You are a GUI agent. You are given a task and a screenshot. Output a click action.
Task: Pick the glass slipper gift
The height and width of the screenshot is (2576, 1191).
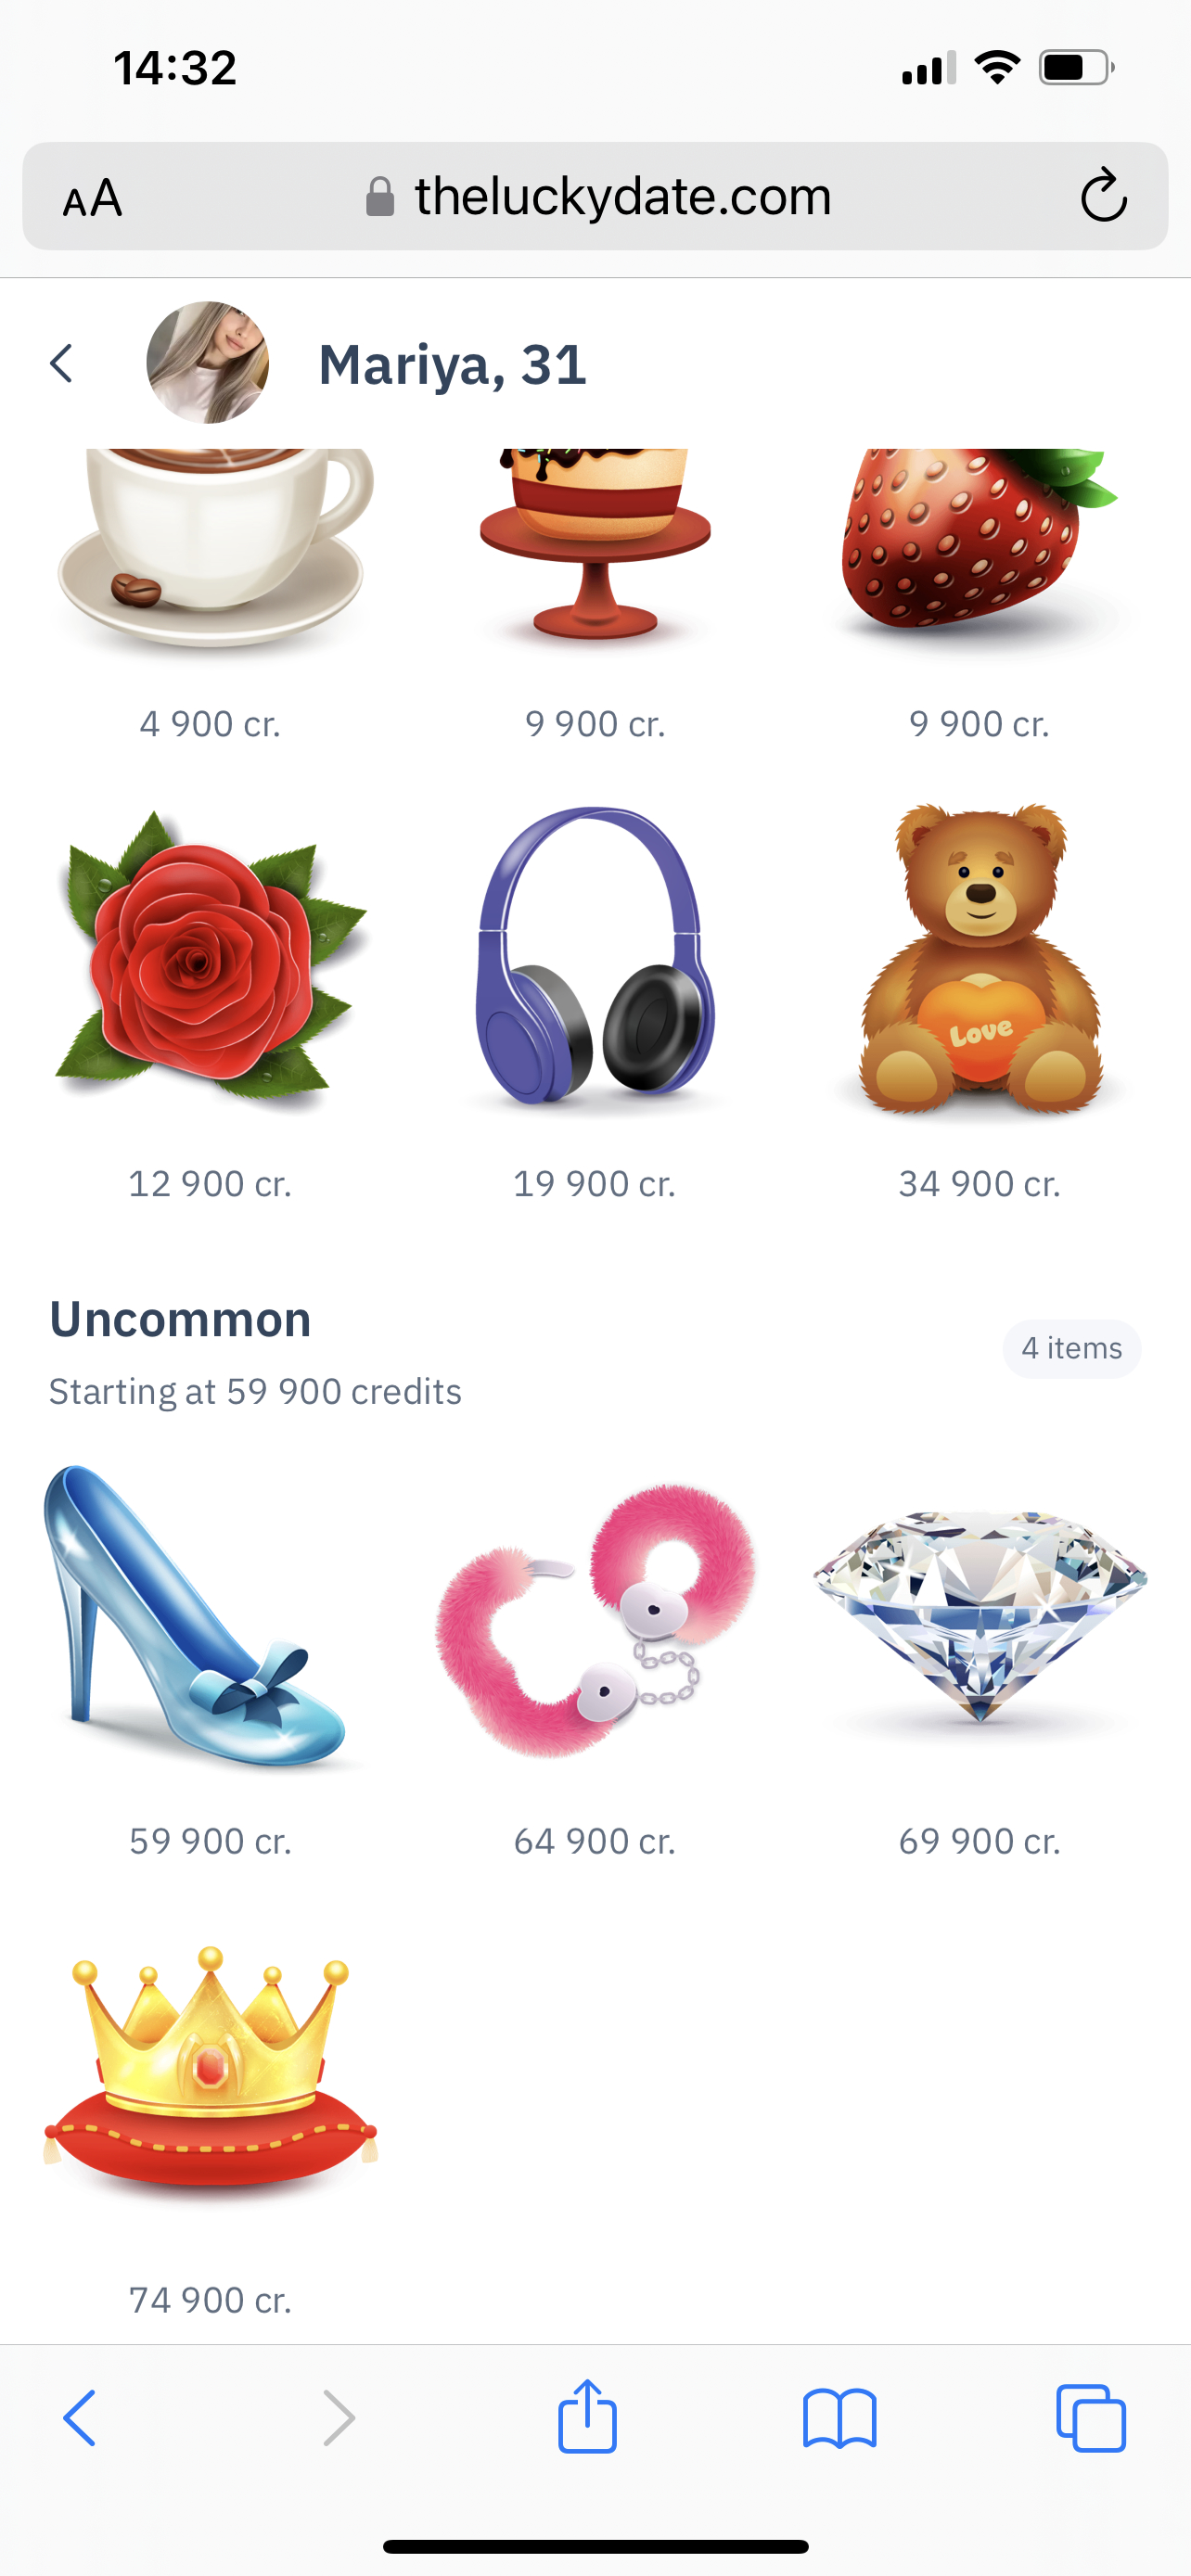tap(196, 1618)
